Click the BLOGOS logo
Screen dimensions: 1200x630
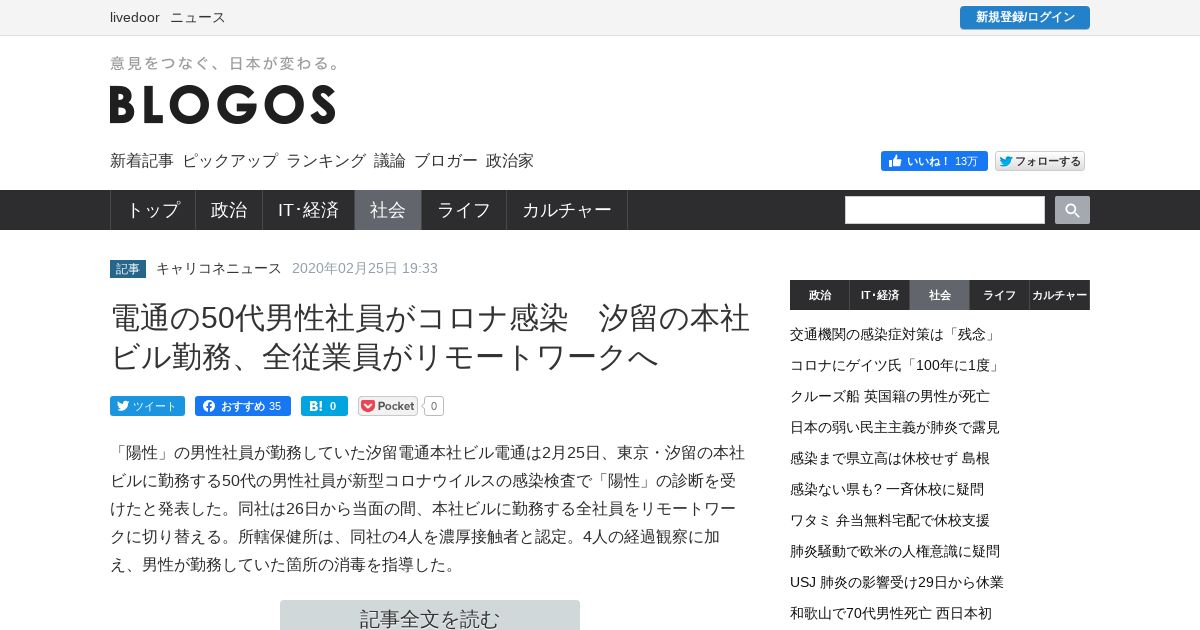[x=222, y=104]
